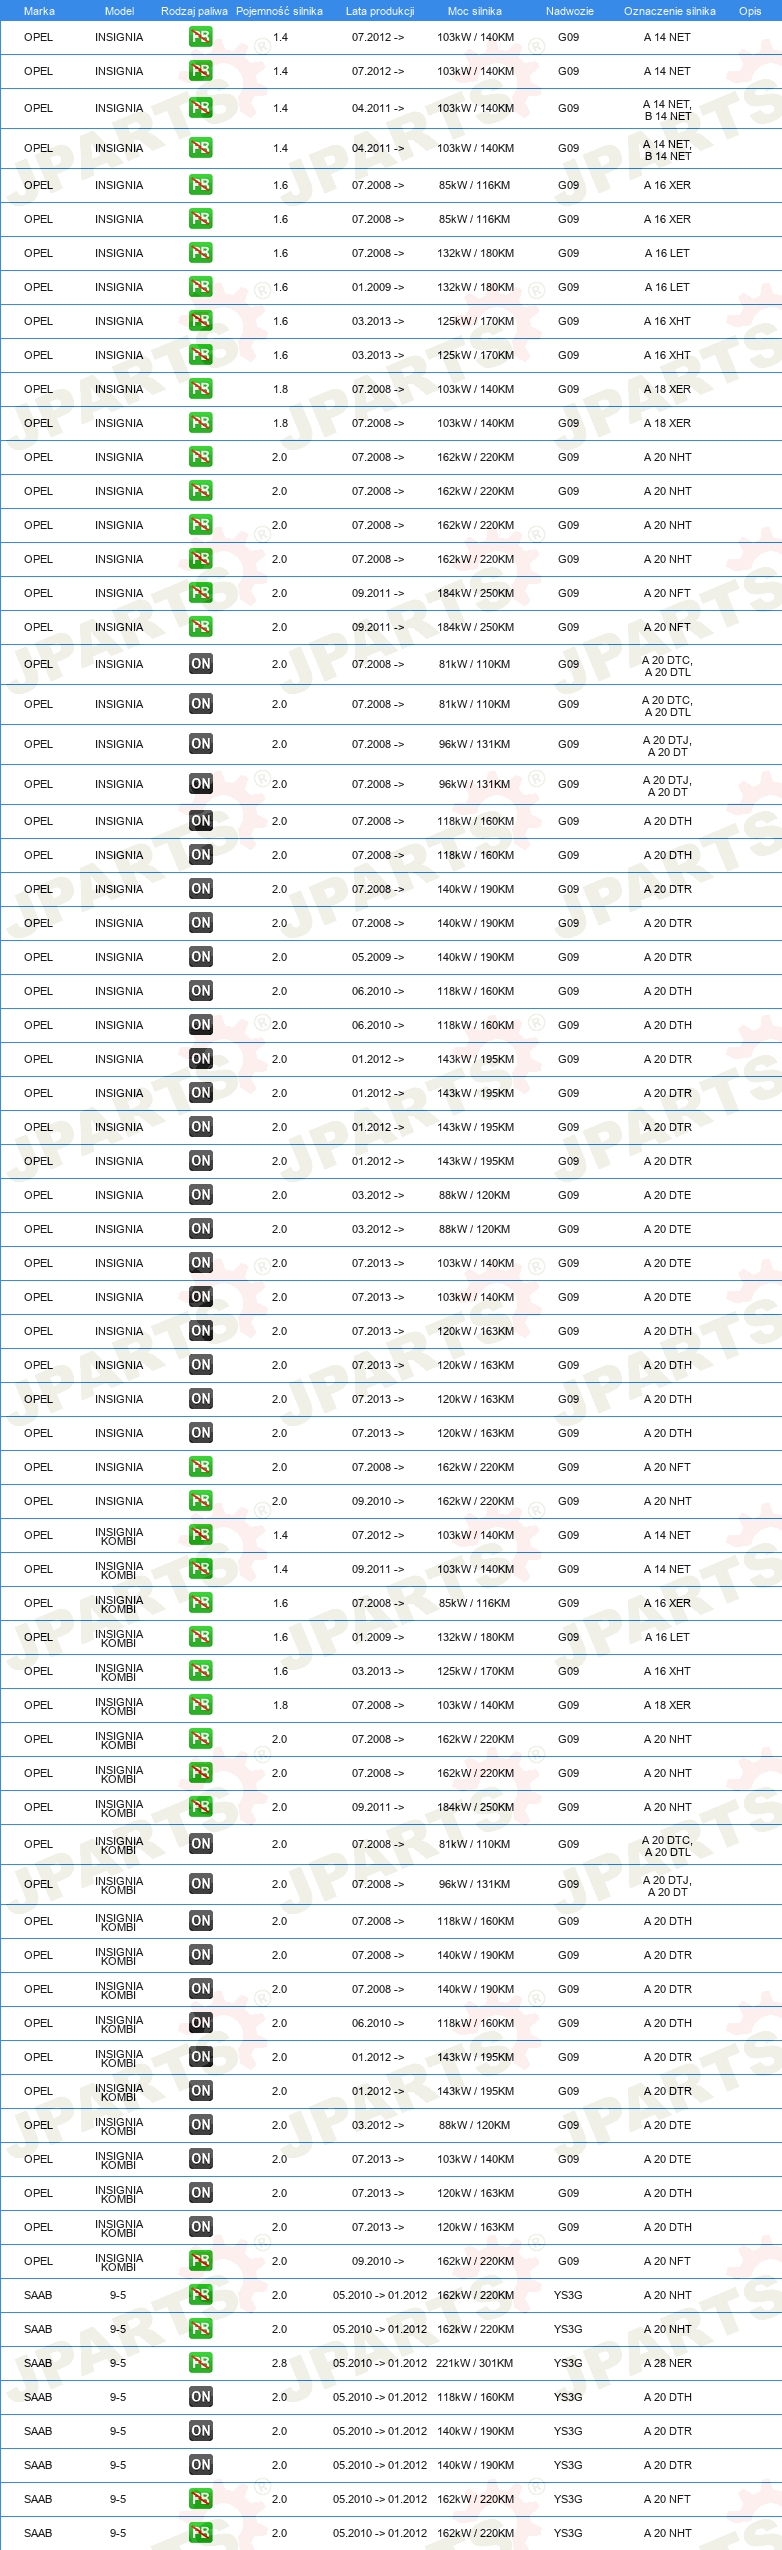Click PB icon in INSIGNIA KOMBI 184kW row
Screen dimensions: 782x2550
click(x=201, y=1807)
